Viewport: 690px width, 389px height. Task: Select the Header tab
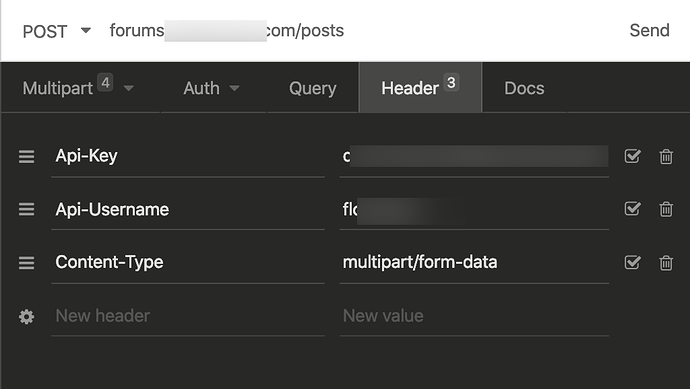tap(420, 88)
